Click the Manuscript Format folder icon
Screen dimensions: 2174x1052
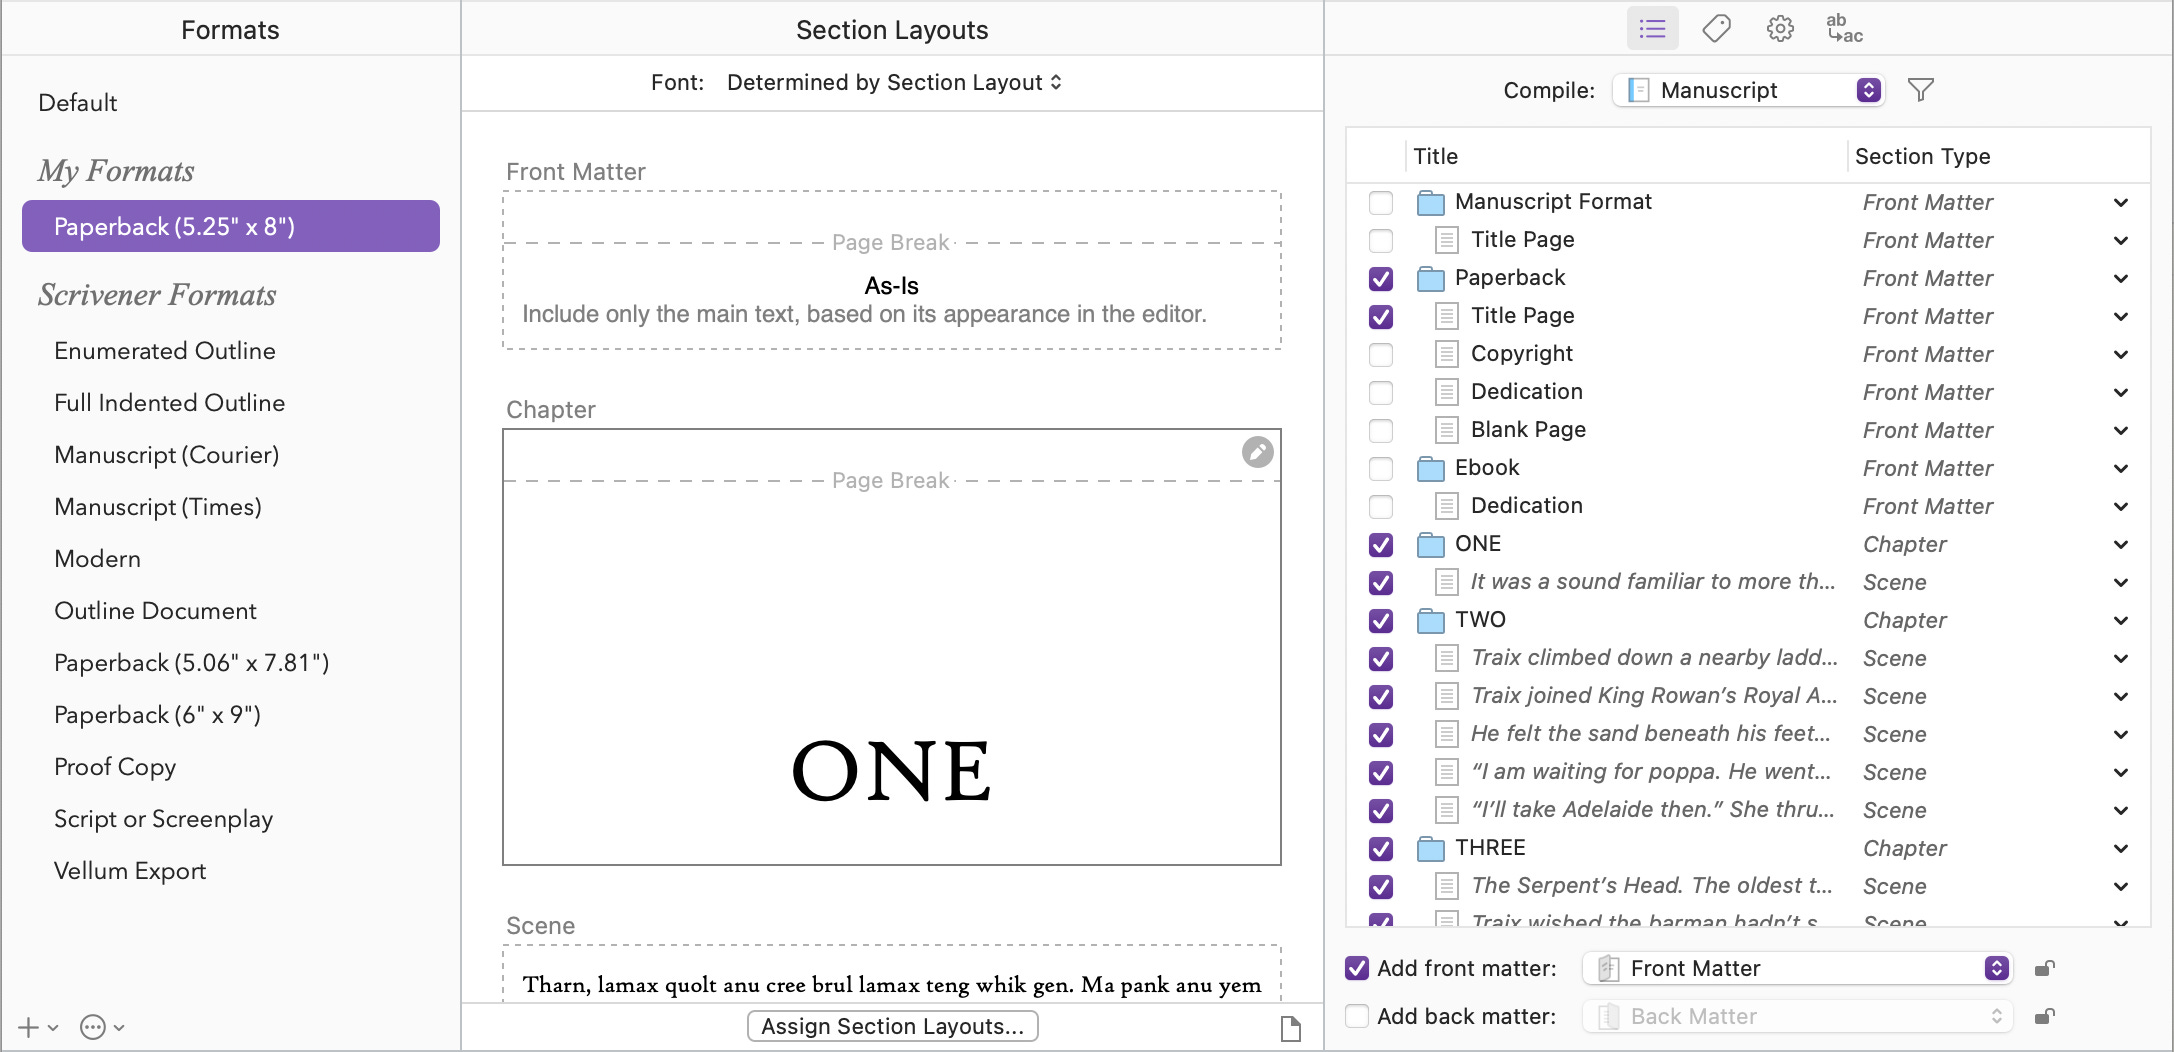[1431, 202]
